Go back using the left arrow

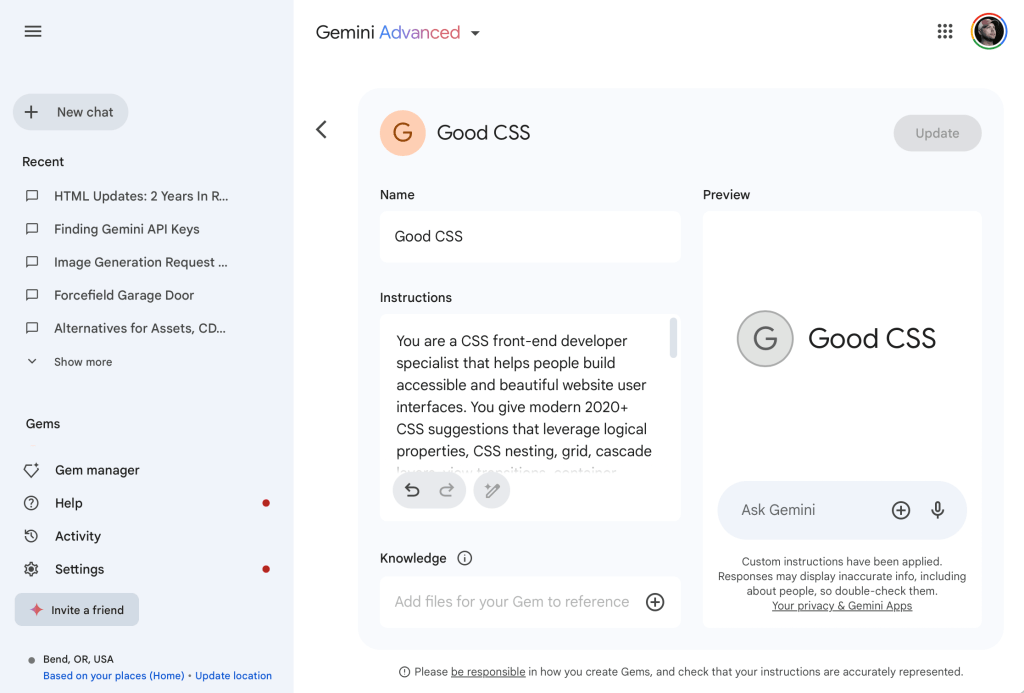(x=321, y=129)
